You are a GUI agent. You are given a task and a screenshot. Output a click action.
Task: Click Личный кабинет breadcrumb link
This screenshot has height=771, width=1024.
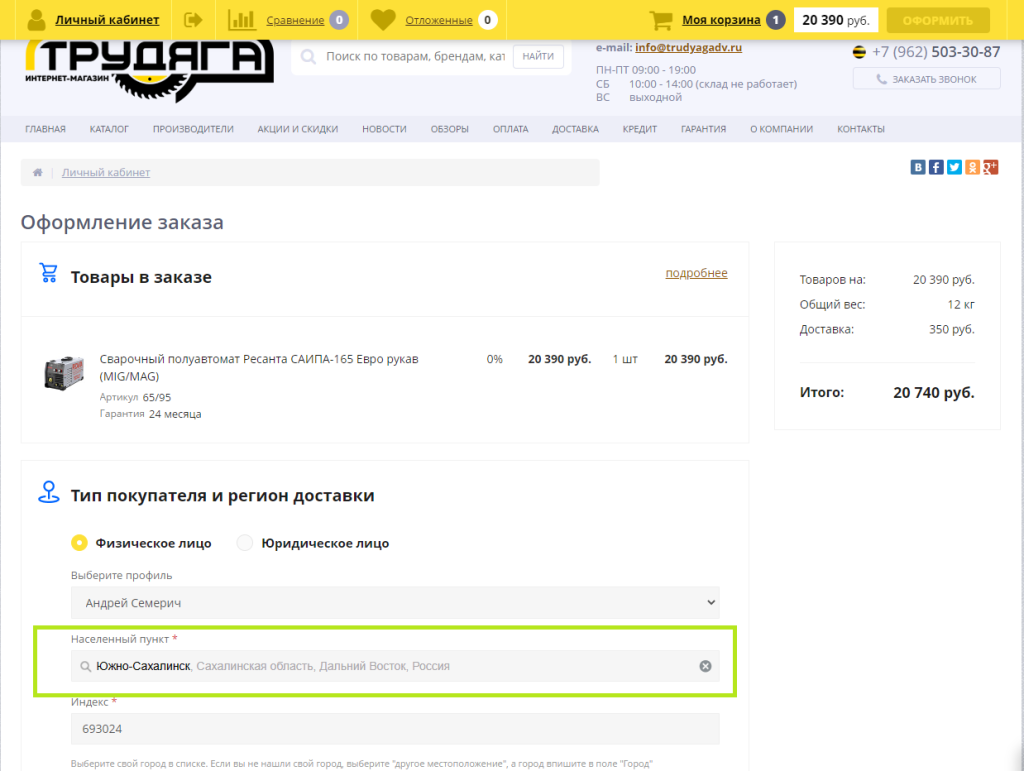(106, 172)
